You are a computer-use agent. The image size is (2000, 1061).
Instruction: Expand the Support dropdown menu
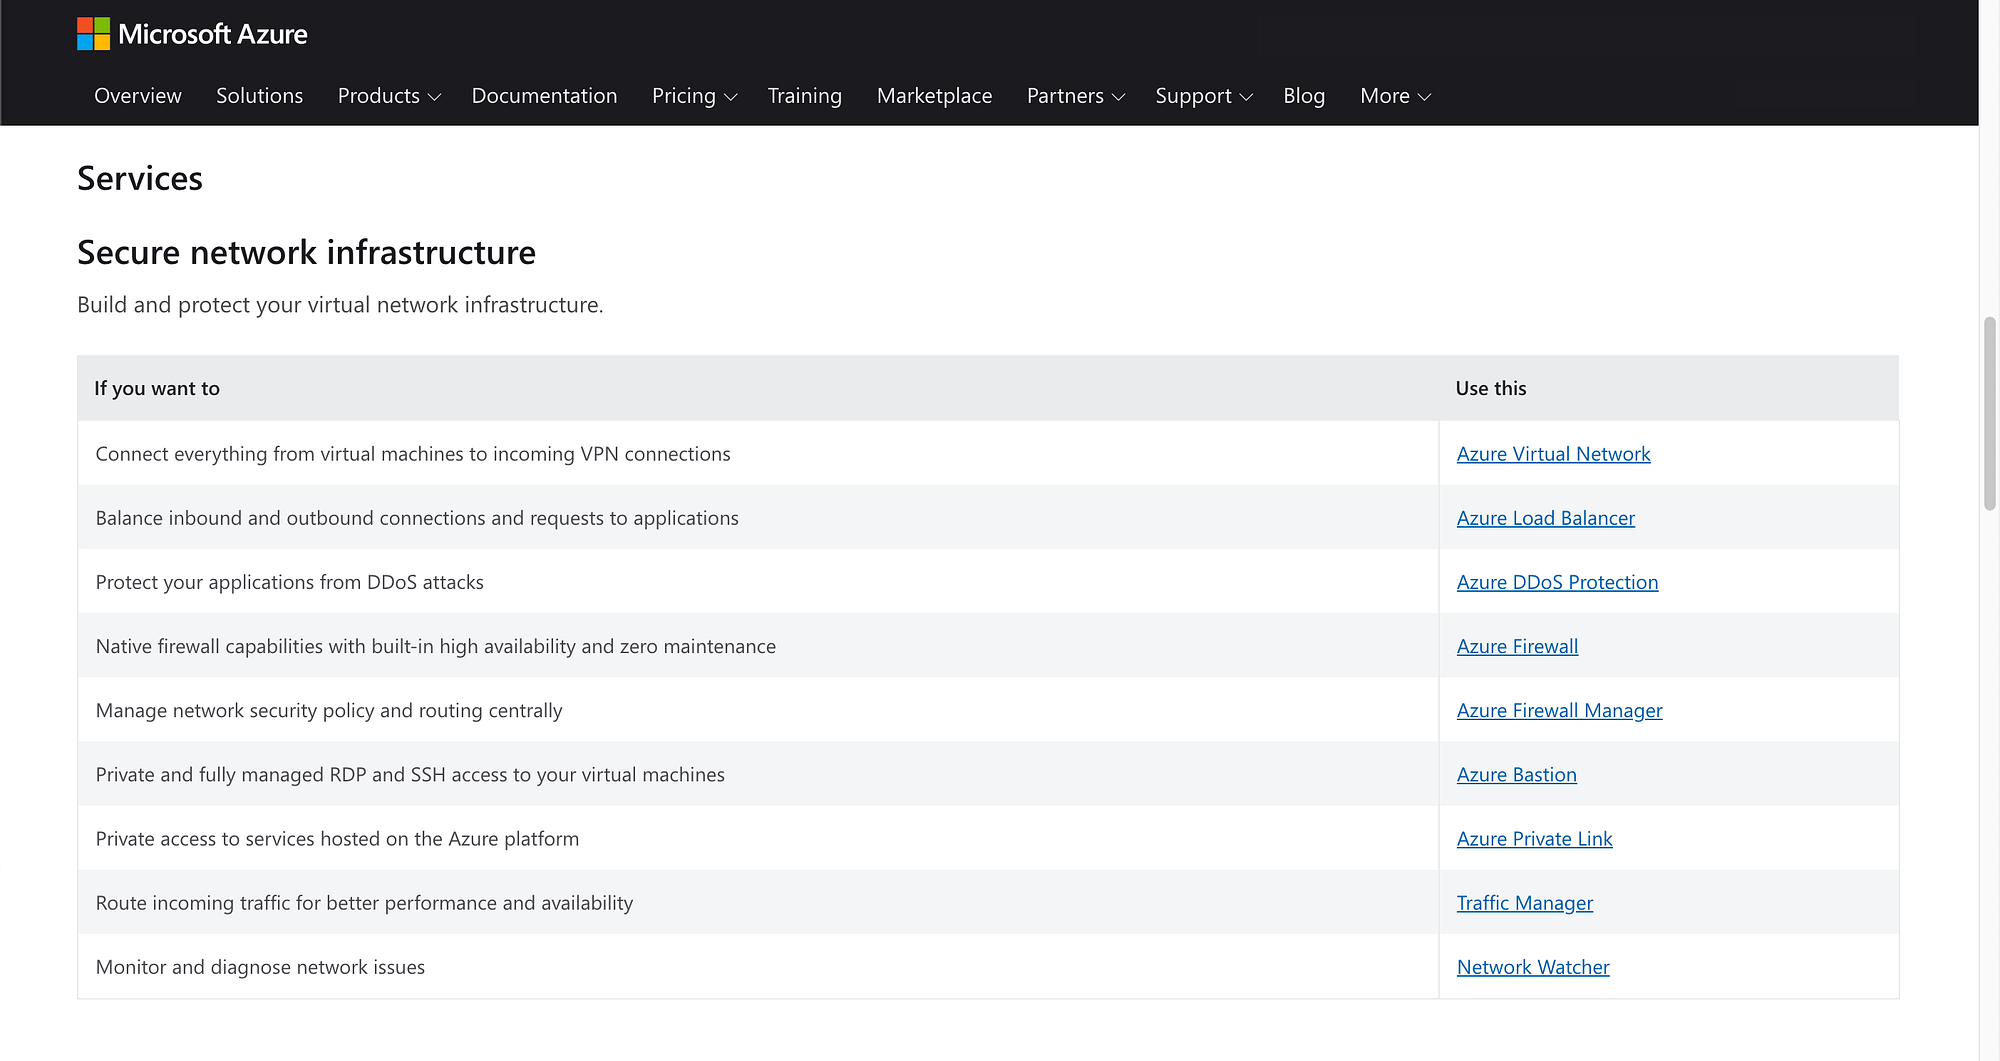tap(1204, 96)
